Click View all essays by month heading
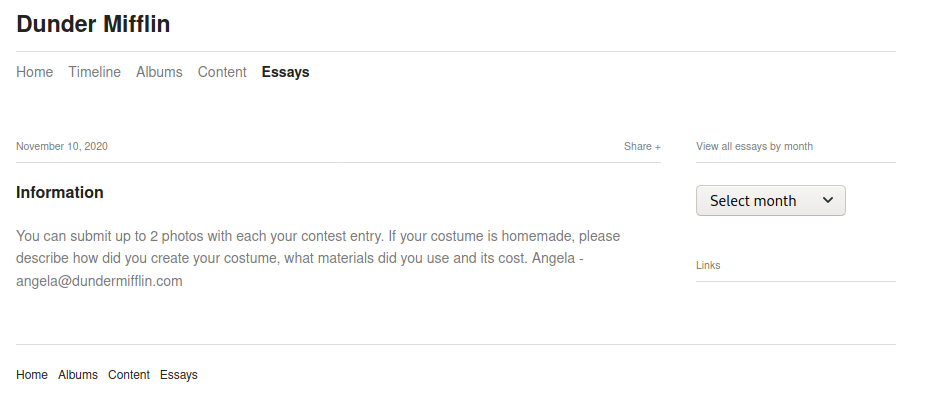 754,146
